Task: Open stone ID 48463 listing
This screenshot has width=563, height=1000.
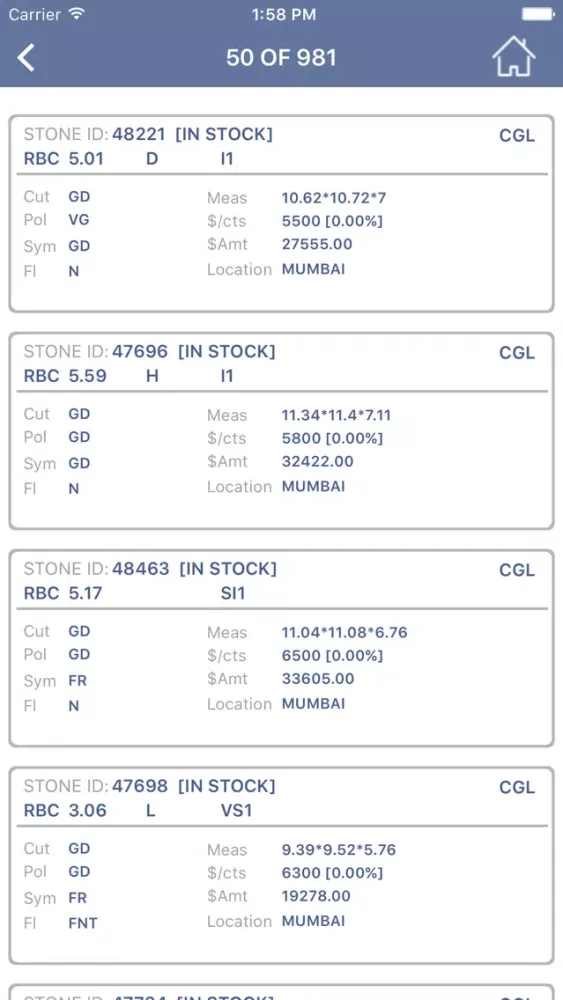Action: pos(281,648)
